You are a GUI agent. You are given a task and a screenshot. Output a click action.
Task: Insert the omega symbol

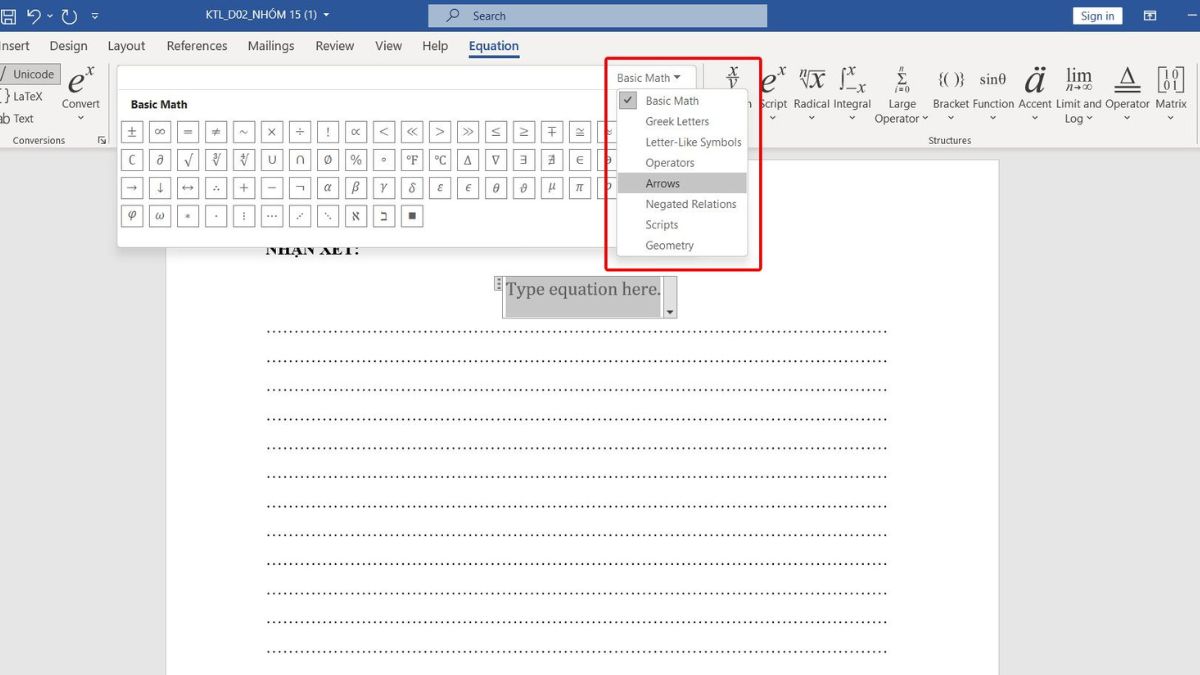click(160, 215)
